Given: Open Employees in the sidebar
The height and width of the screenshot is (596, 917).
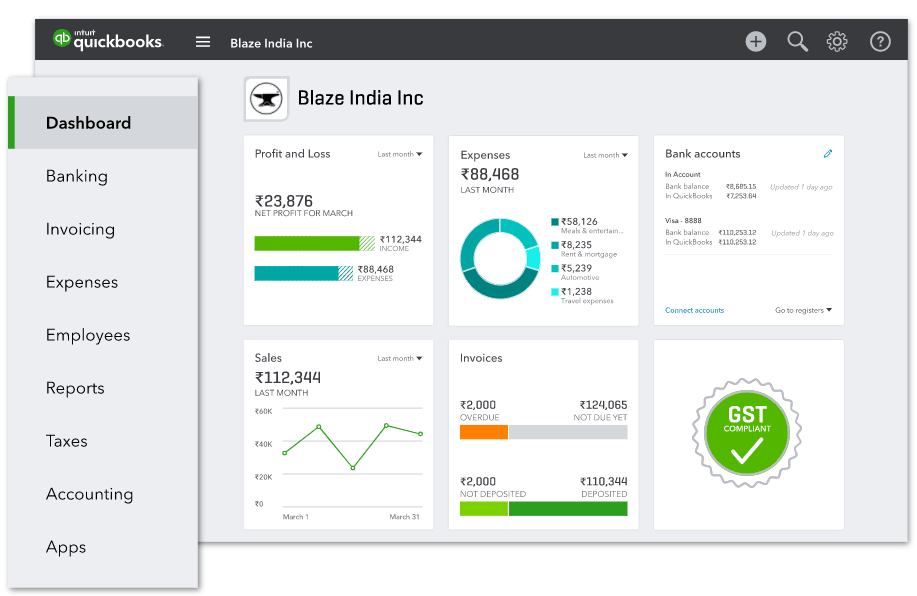Looking at the screenshot, I should pos(88,335).
